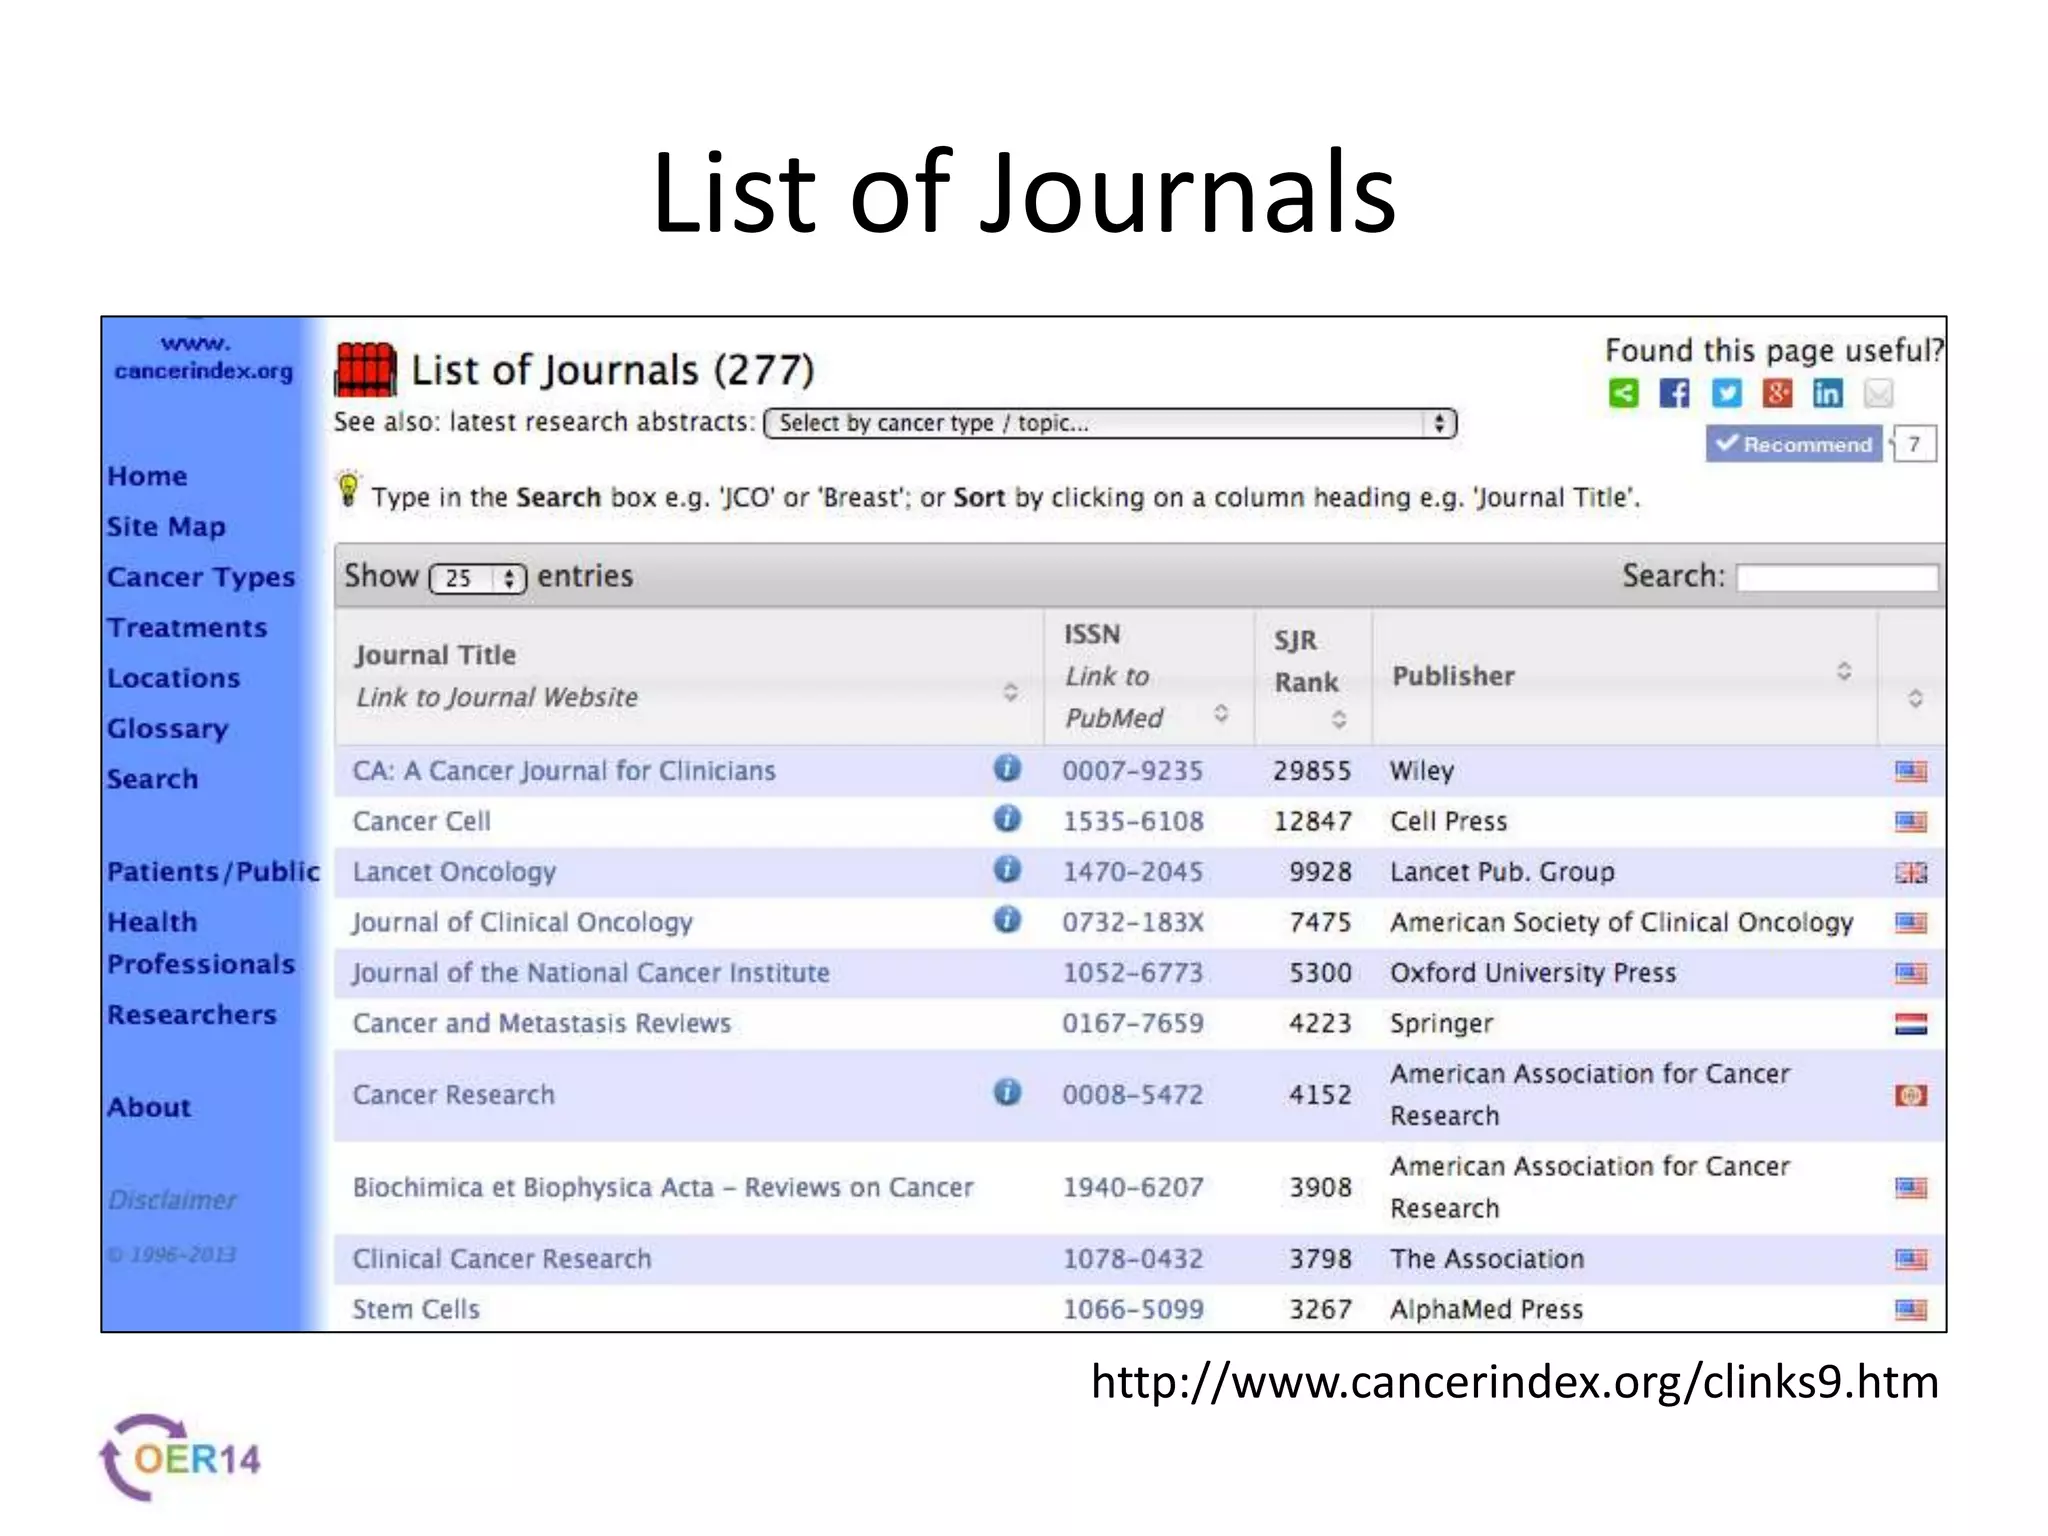Open Site Map in sidebar
Screen dimensions: 2048x1536
[166, 527]
